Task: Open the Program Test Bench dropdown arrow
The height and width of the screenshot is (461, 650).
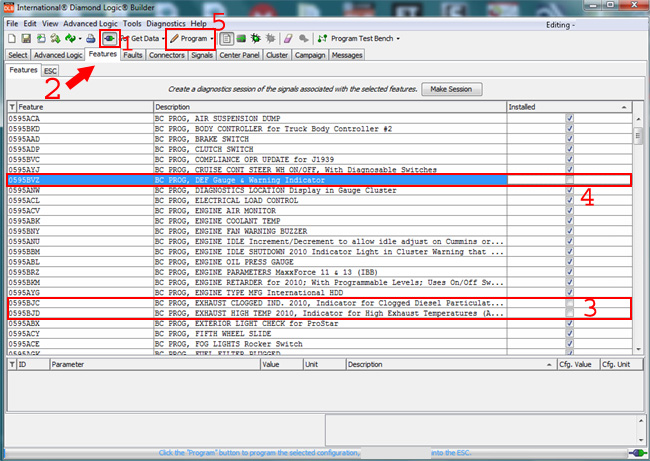Action: (398, 39)
